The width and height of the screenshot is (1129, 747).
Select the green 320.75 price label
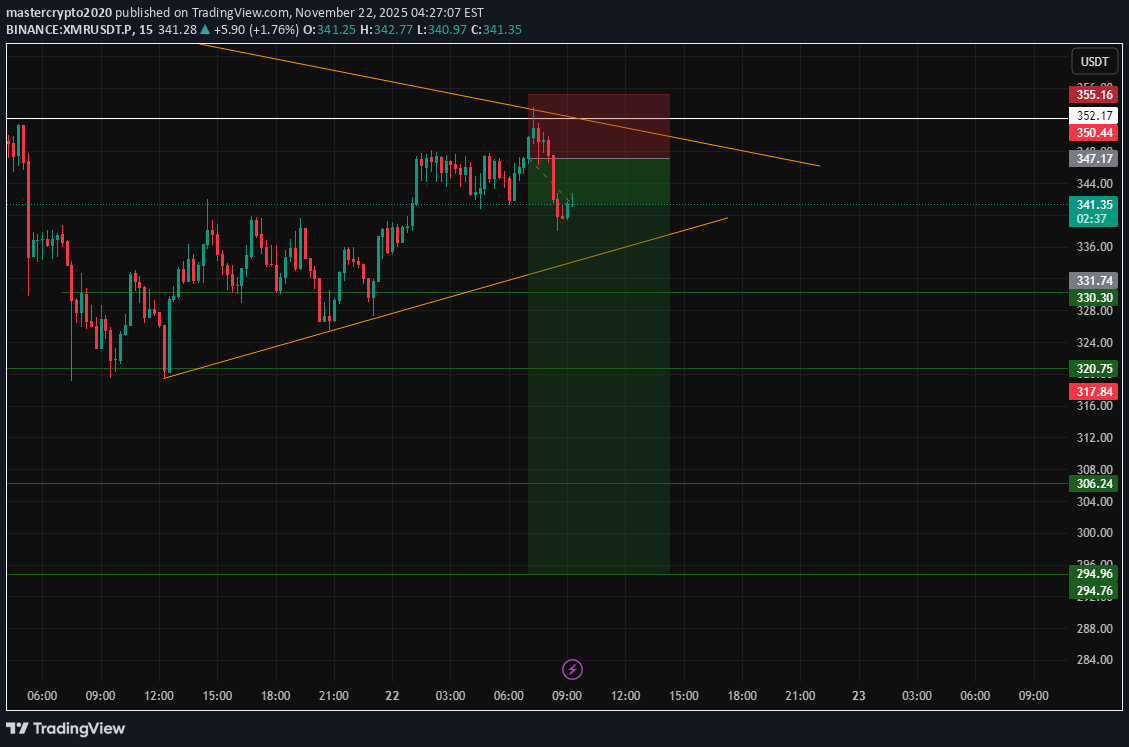click(x=1092, y=368)
